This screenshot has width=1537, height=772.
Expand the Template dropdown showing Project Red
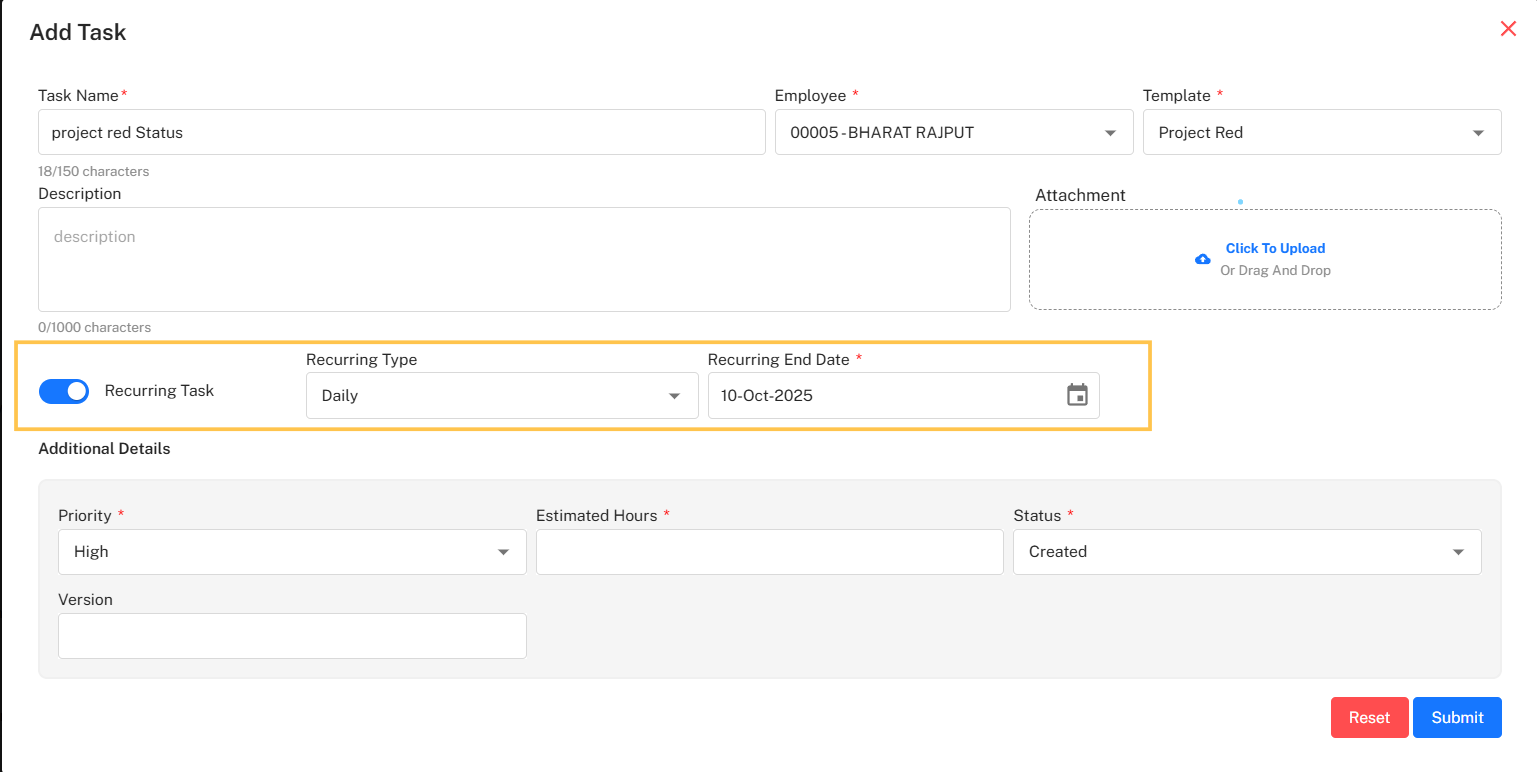(1321, 132)
